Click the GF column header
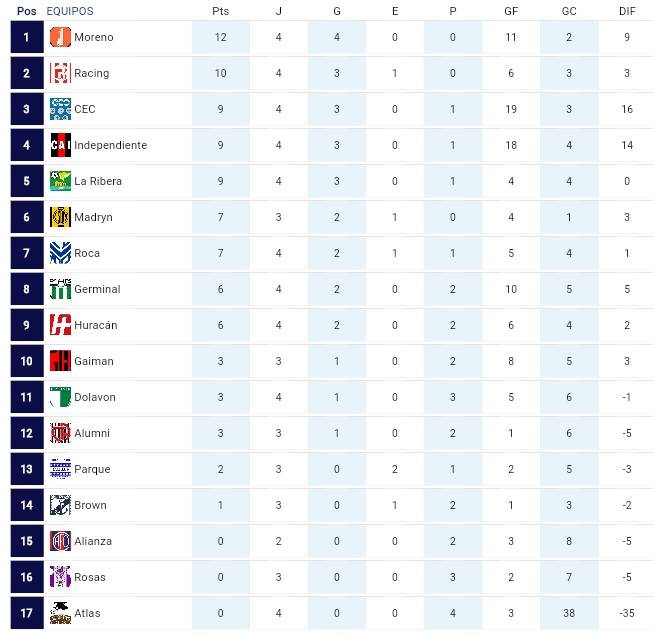Screen dimensions: 653x635 coord(511,11)
